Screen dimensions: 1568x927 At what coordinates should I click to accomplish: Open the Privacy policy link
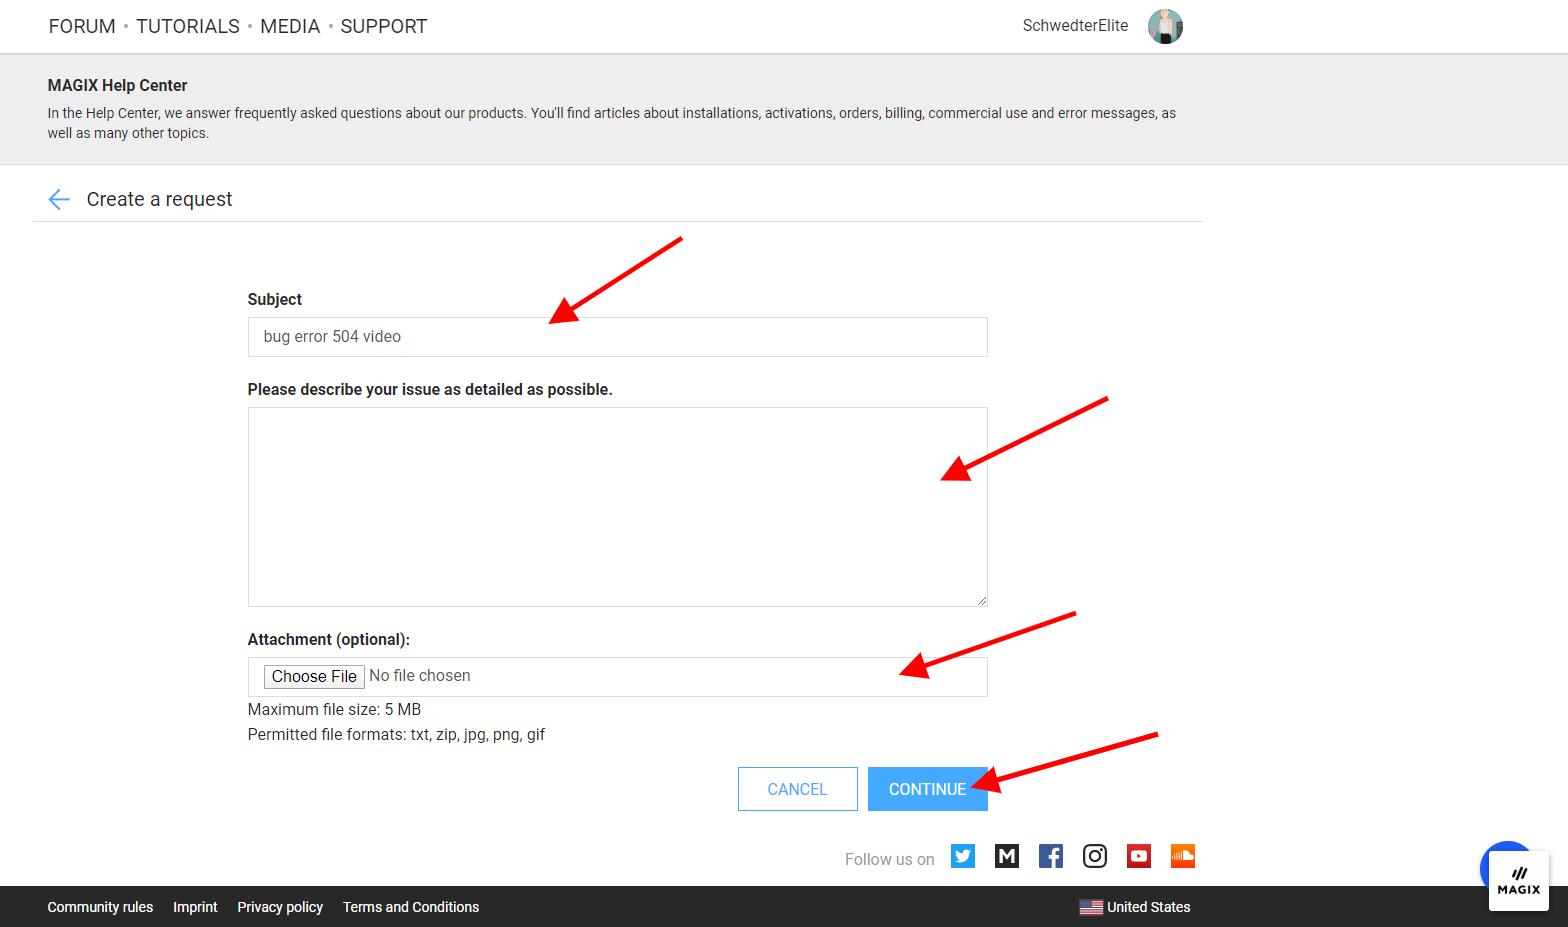click(280, 907)
